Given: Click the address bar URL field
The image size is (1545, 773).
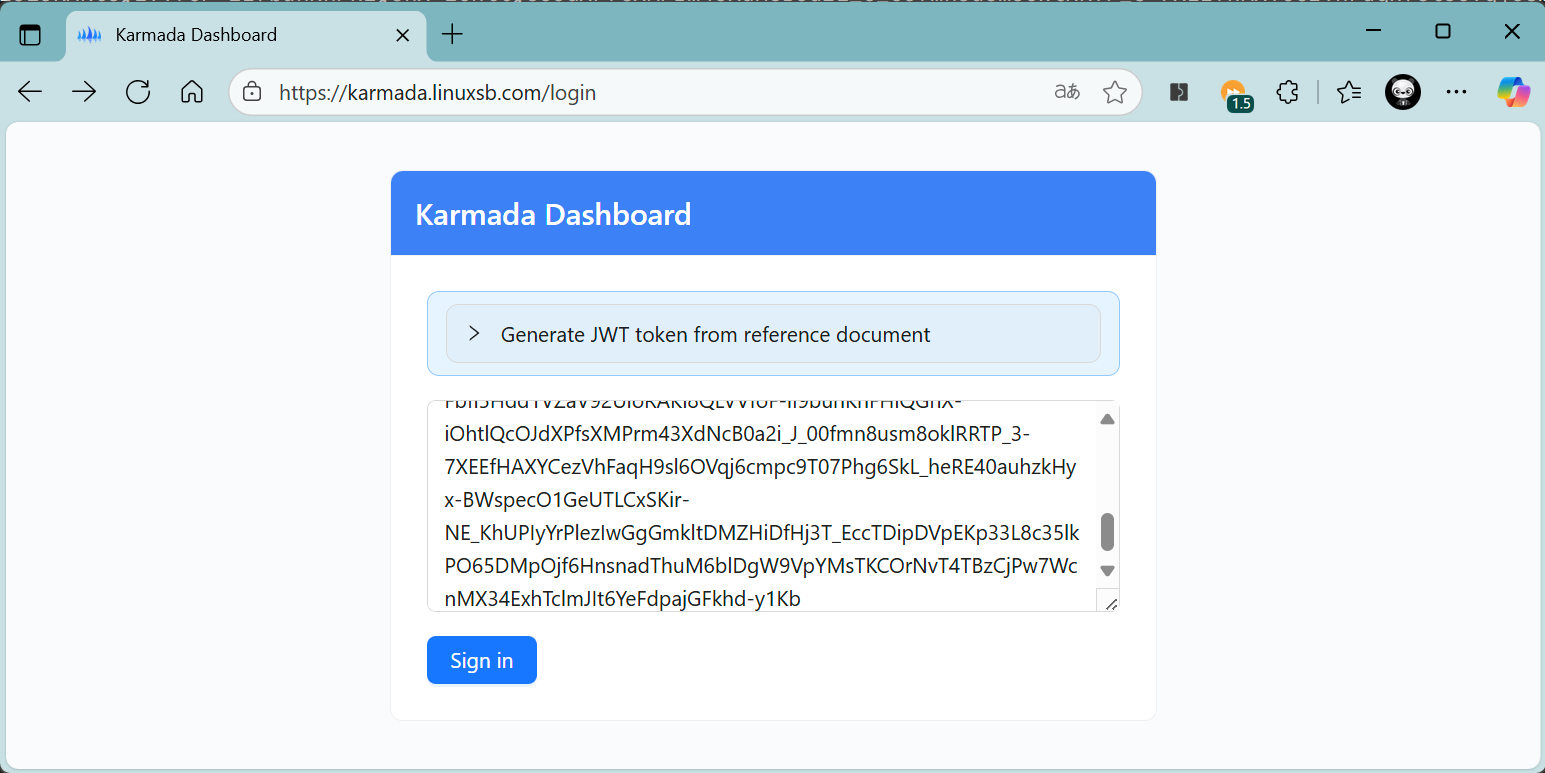Looking at the screenshot, I should click(650, 93).
